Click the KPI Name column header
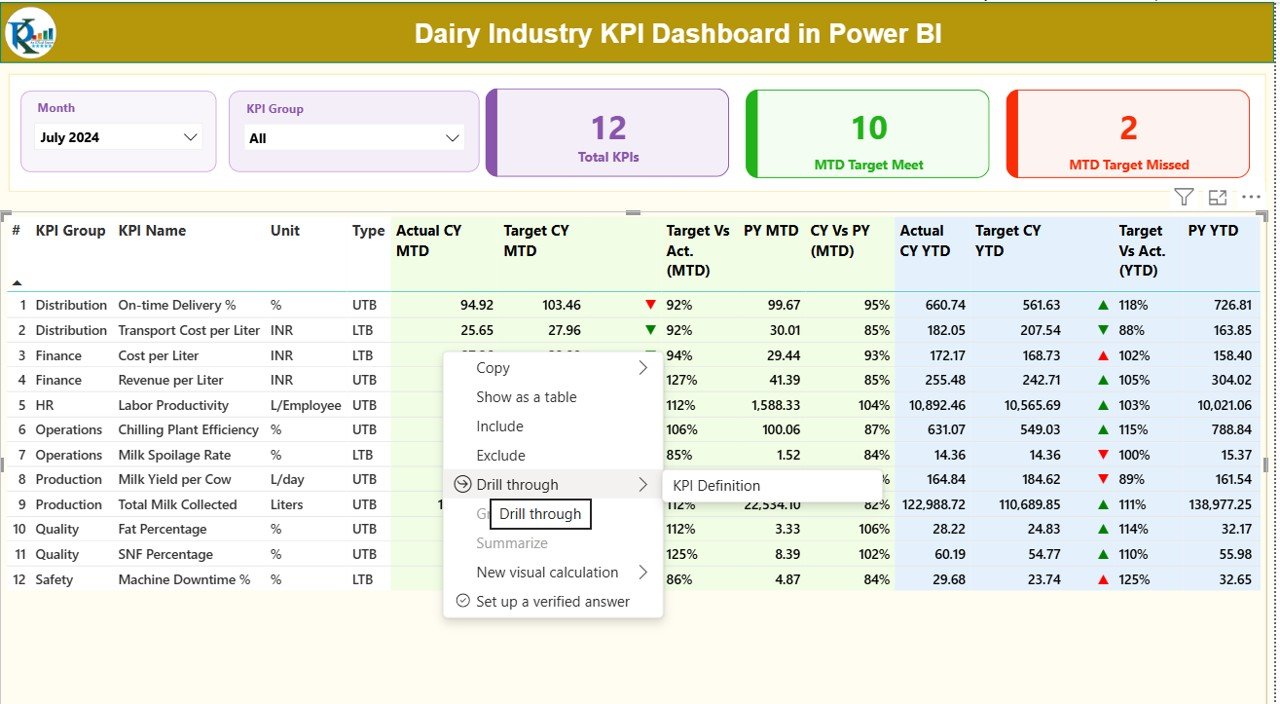 [x=152, y=231]
